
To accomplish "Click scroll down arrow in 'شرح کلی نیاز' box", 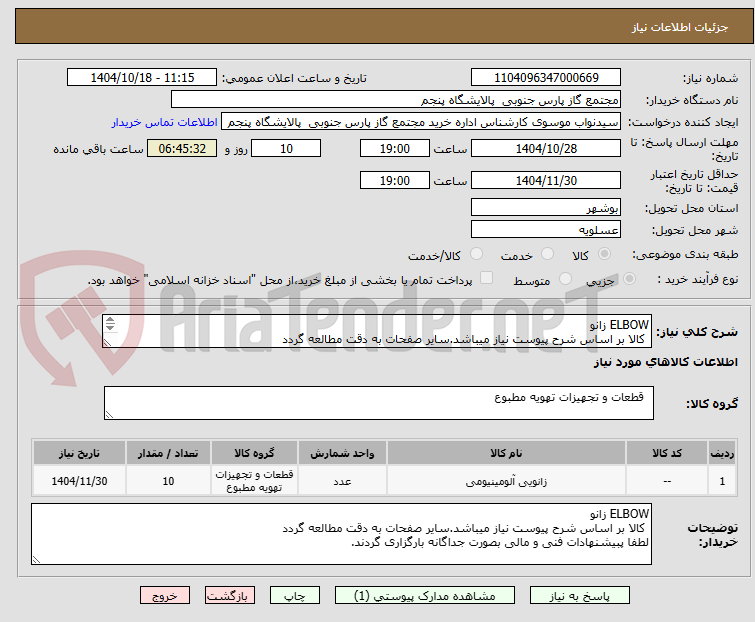I will 110,327.
